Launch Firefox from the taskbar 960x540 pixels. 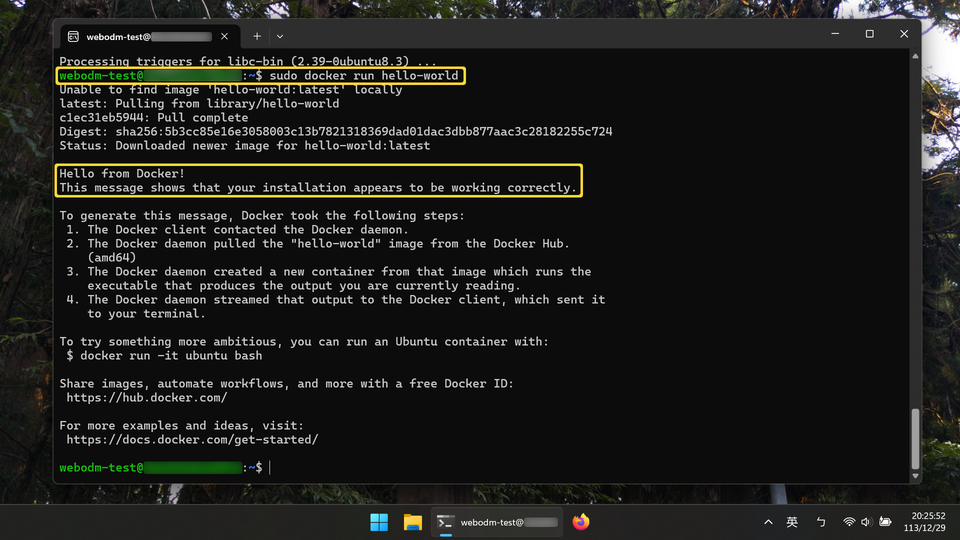point(580,522)
